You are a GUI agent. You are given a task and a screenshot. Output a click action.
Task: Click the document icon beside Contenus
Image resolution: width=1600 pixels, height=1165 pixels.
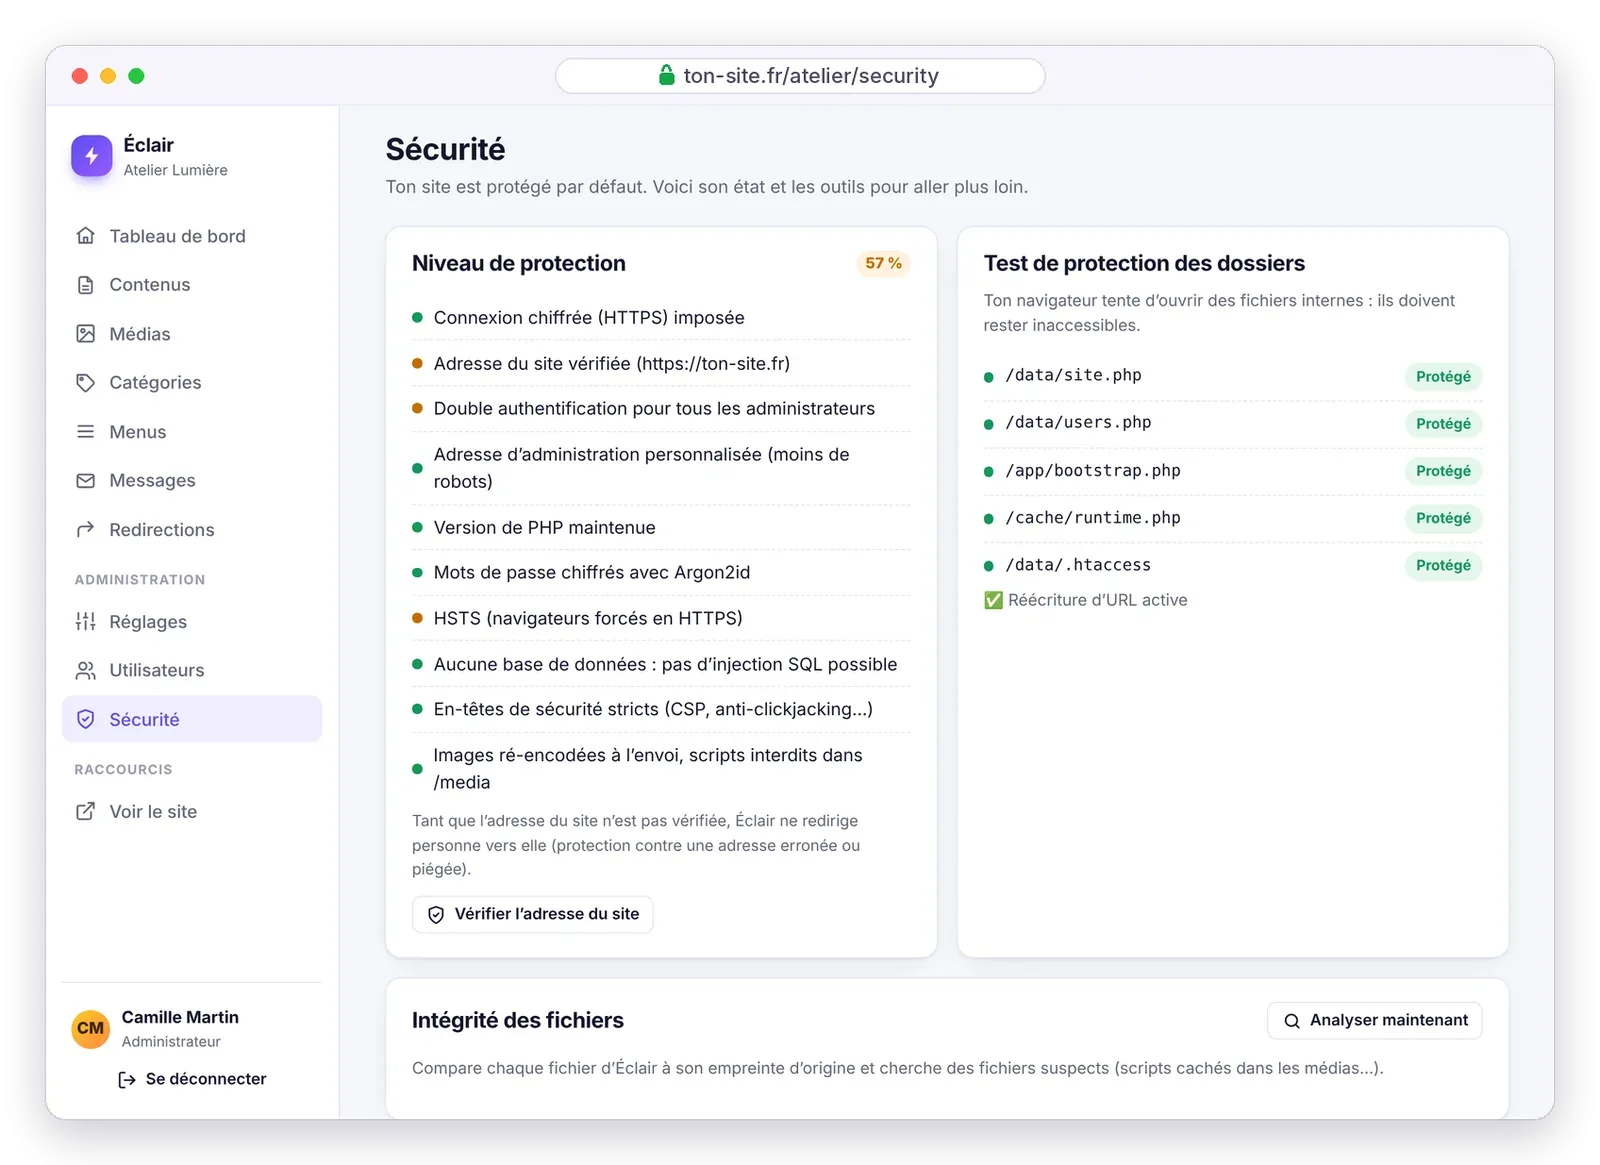click(86, 285)
